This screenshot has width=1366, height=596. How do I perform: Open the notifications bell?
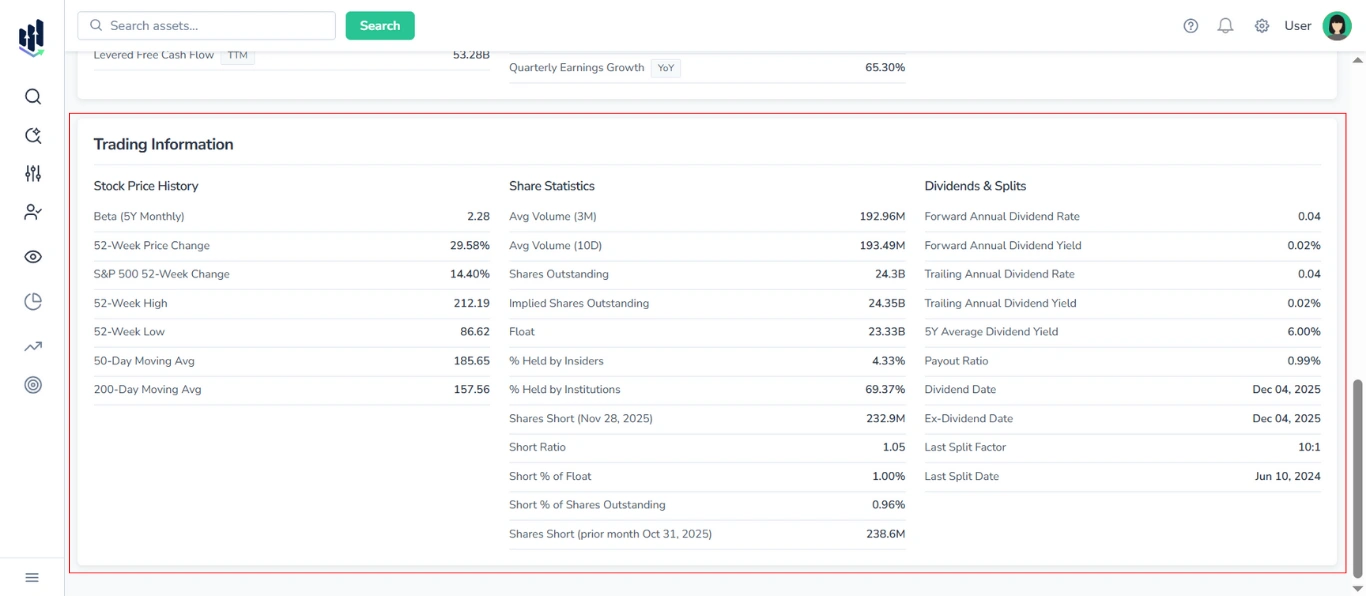[1225, 26]
